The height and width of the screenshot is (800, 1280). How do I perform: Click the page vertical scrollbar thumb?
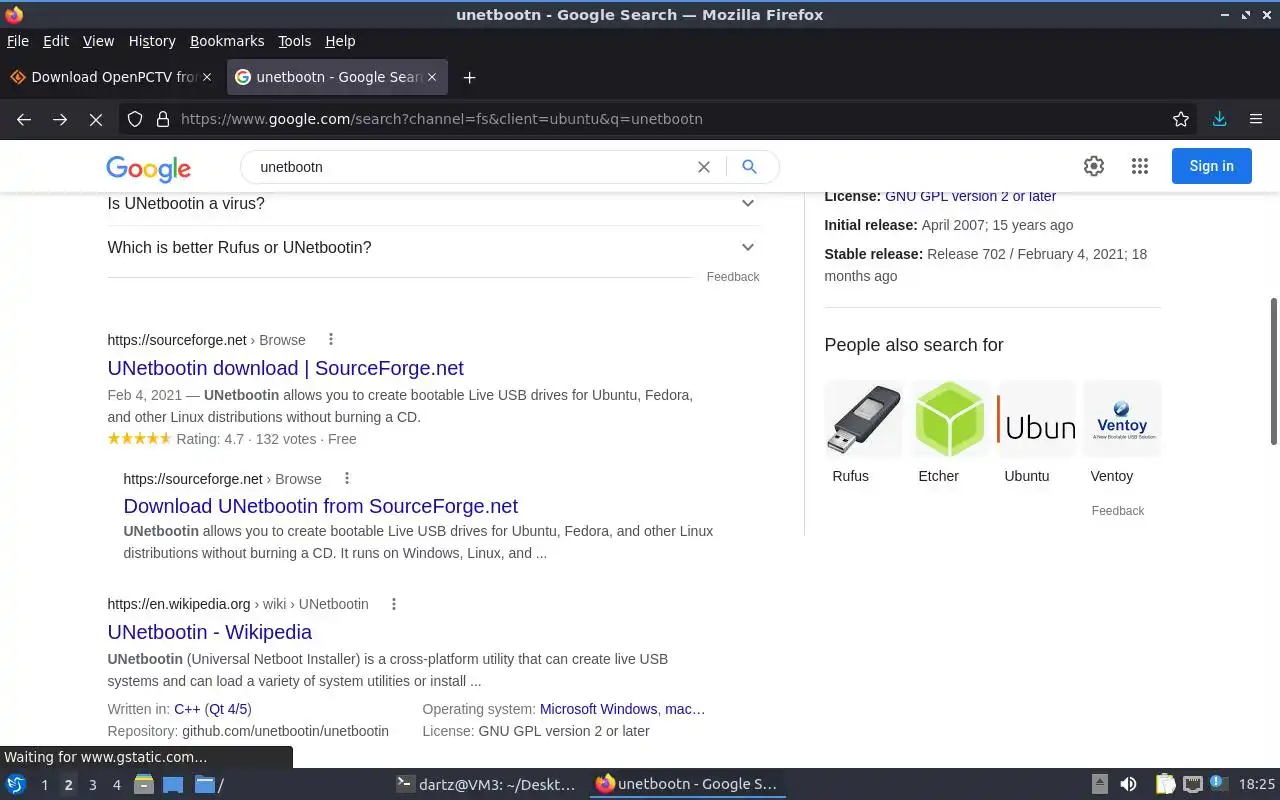tap(1274, 371)
